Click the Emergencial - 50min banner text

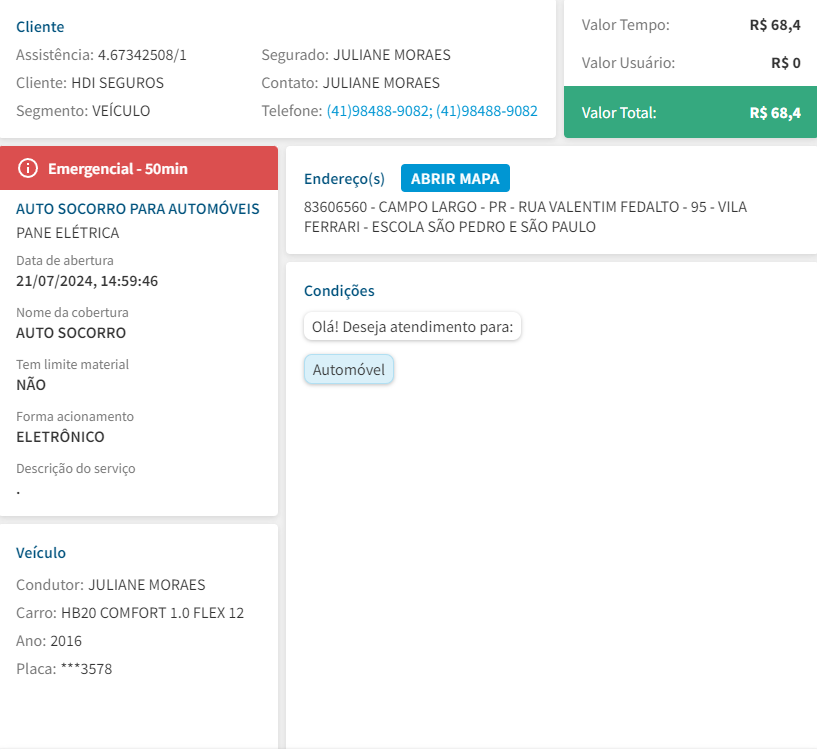click(118, 169)
